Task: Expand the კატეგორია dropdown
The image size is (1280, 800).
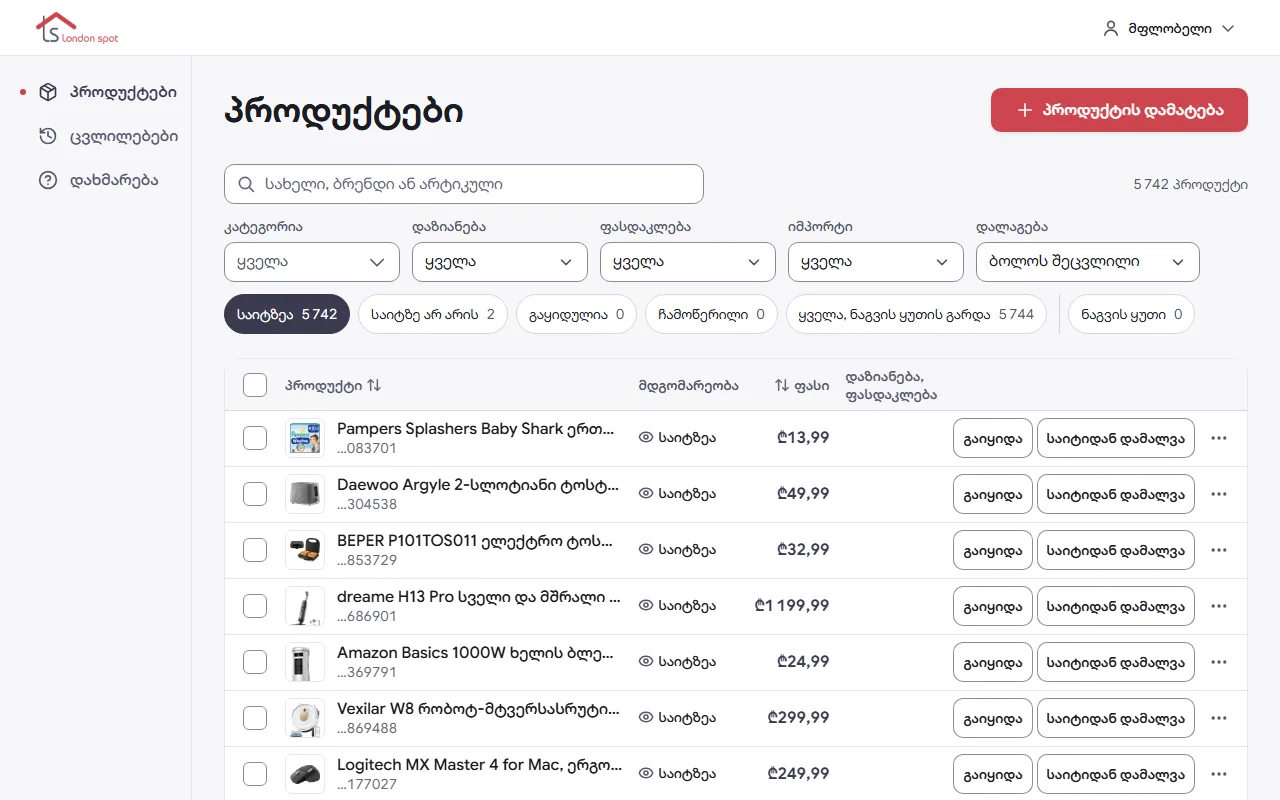Action: [312, 262]
